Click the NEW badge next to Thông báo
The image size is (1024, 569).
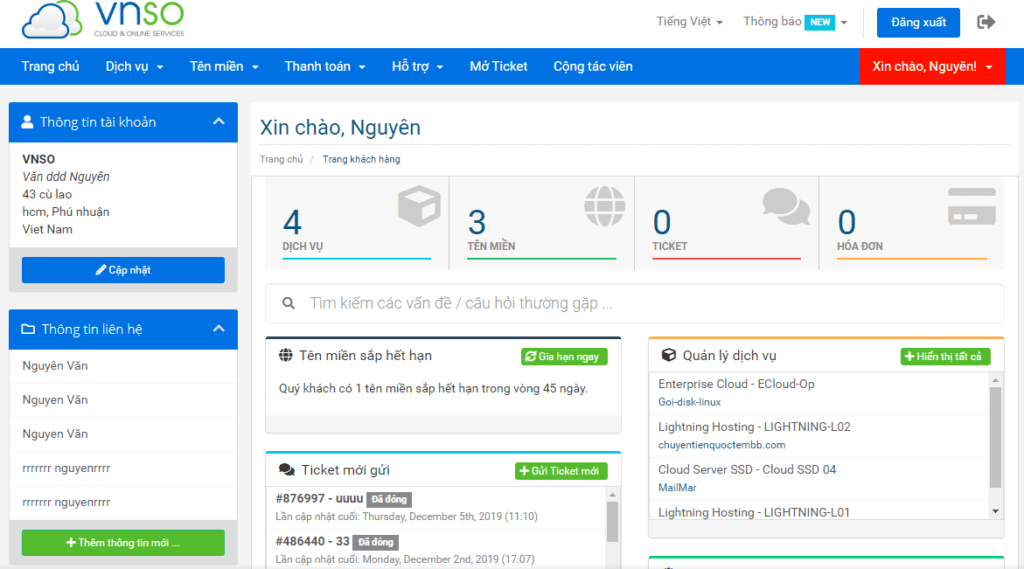(x=820, y=22)
